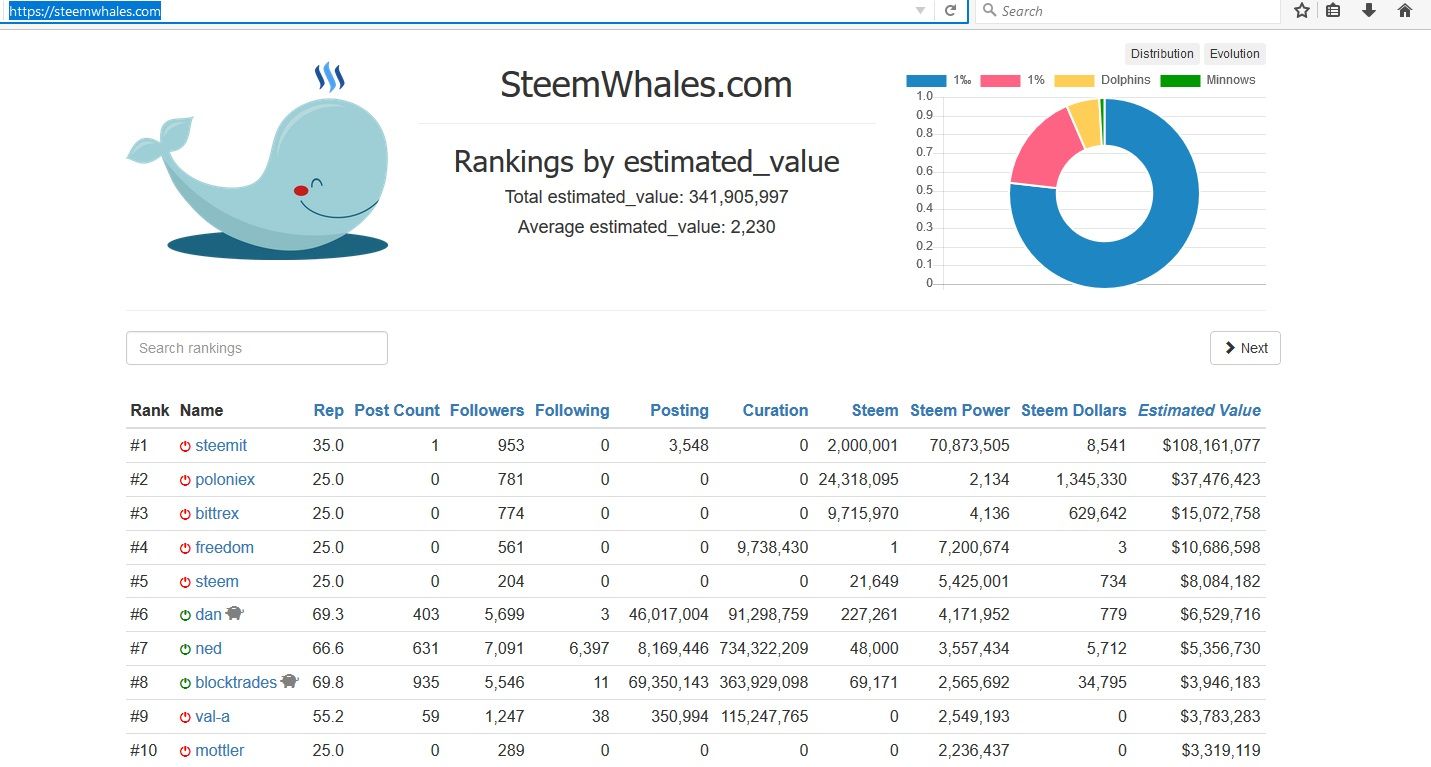Sort table by Rep column
1431x767 pixels.
pyautogui.click(x=328, y=410)
